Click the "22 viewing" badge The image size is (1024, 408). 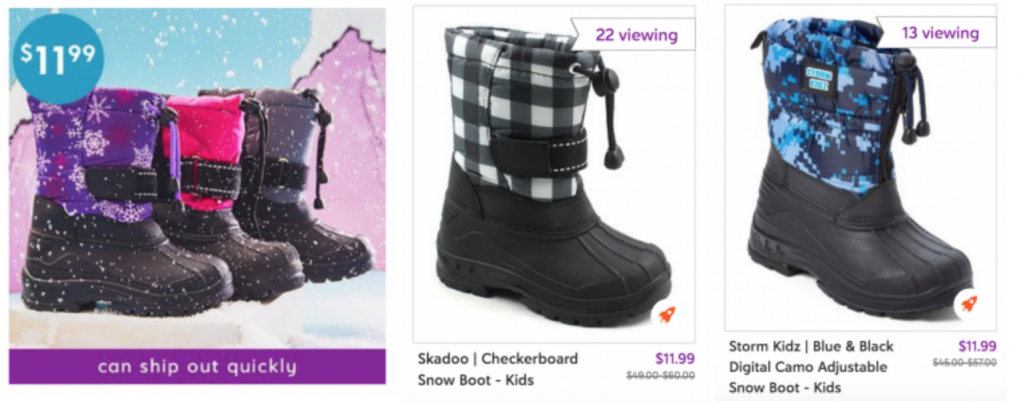[635, 35]
